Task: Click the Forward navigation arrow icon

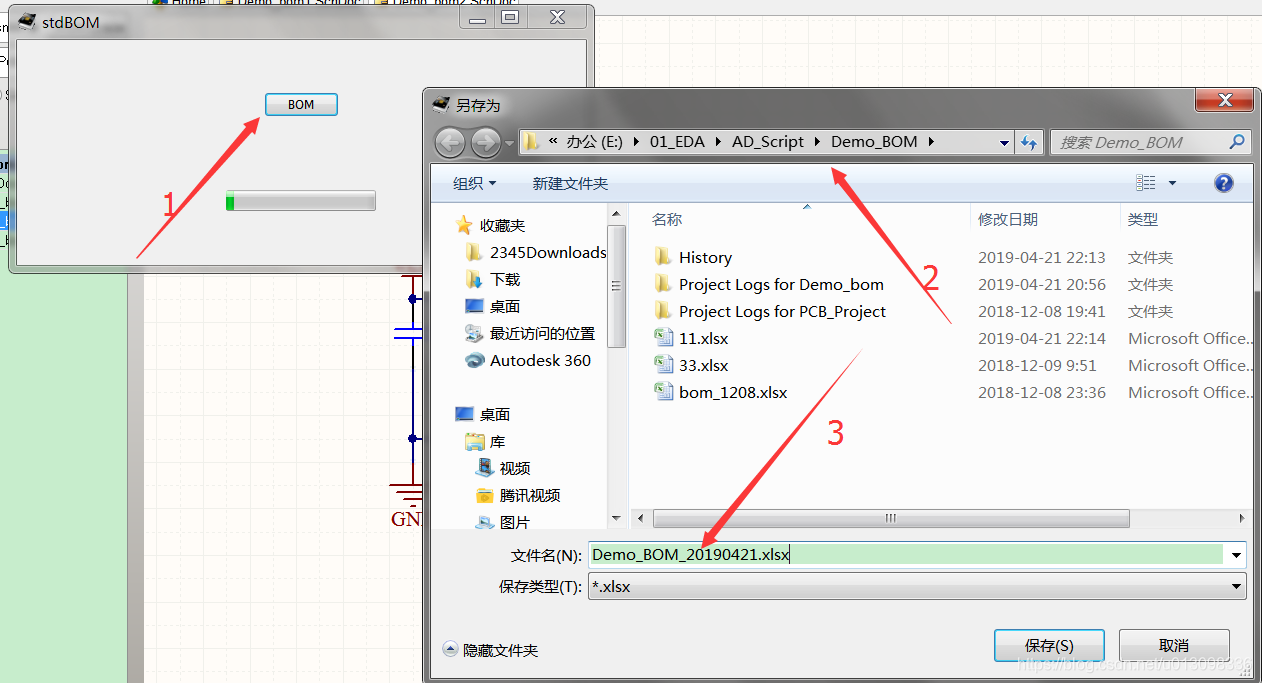Action: click(x=486, y=143)
